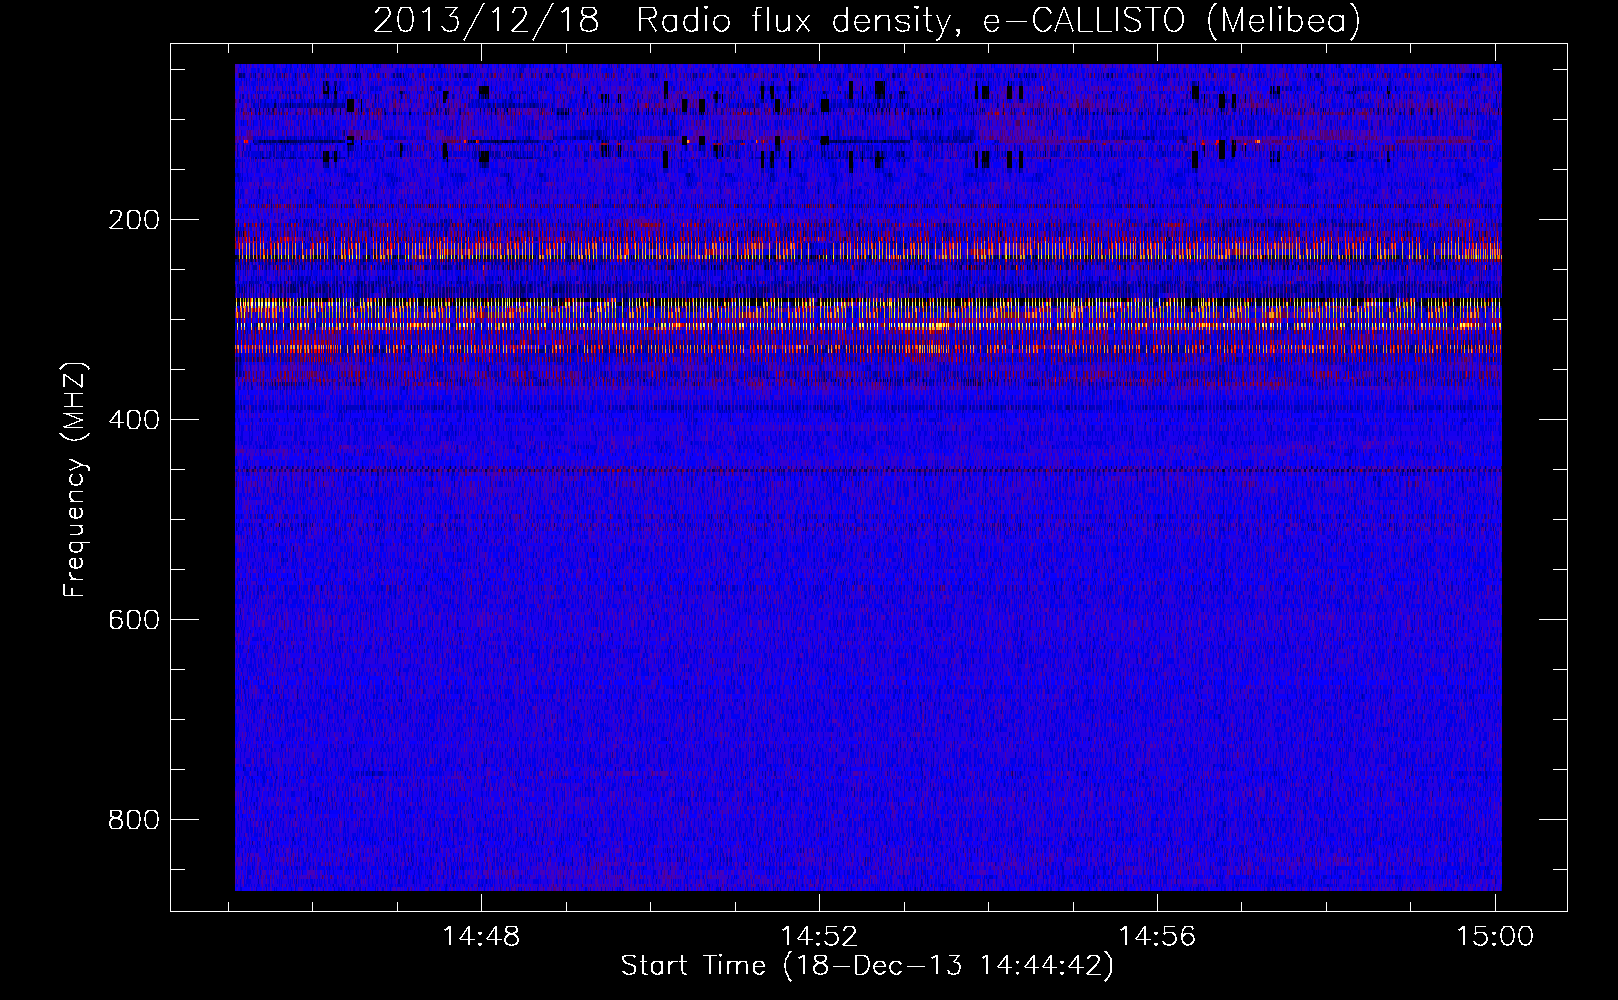
Task: Click the 800 frequency tick label
Action: (134, 820)
